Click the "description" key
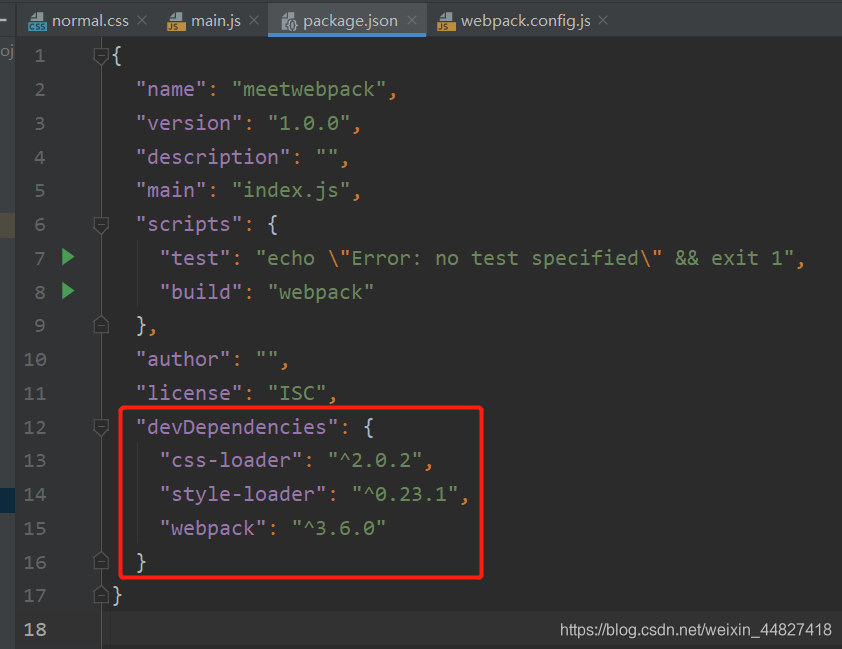Image resolution: width=842 pixels, height=649 pixels. pyautogui.click(x=213, y=157)
